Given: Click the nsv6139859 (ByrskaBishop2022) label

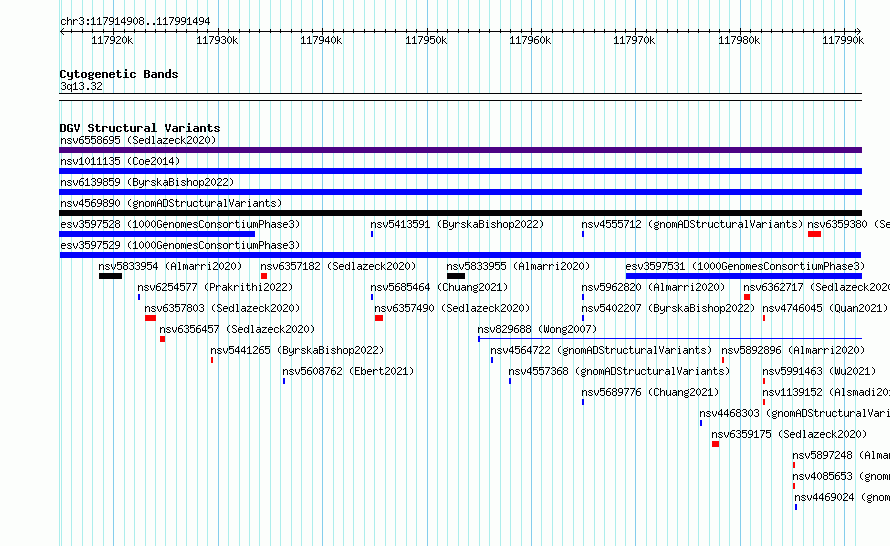Looking at the screenshot, I should 147,182.
